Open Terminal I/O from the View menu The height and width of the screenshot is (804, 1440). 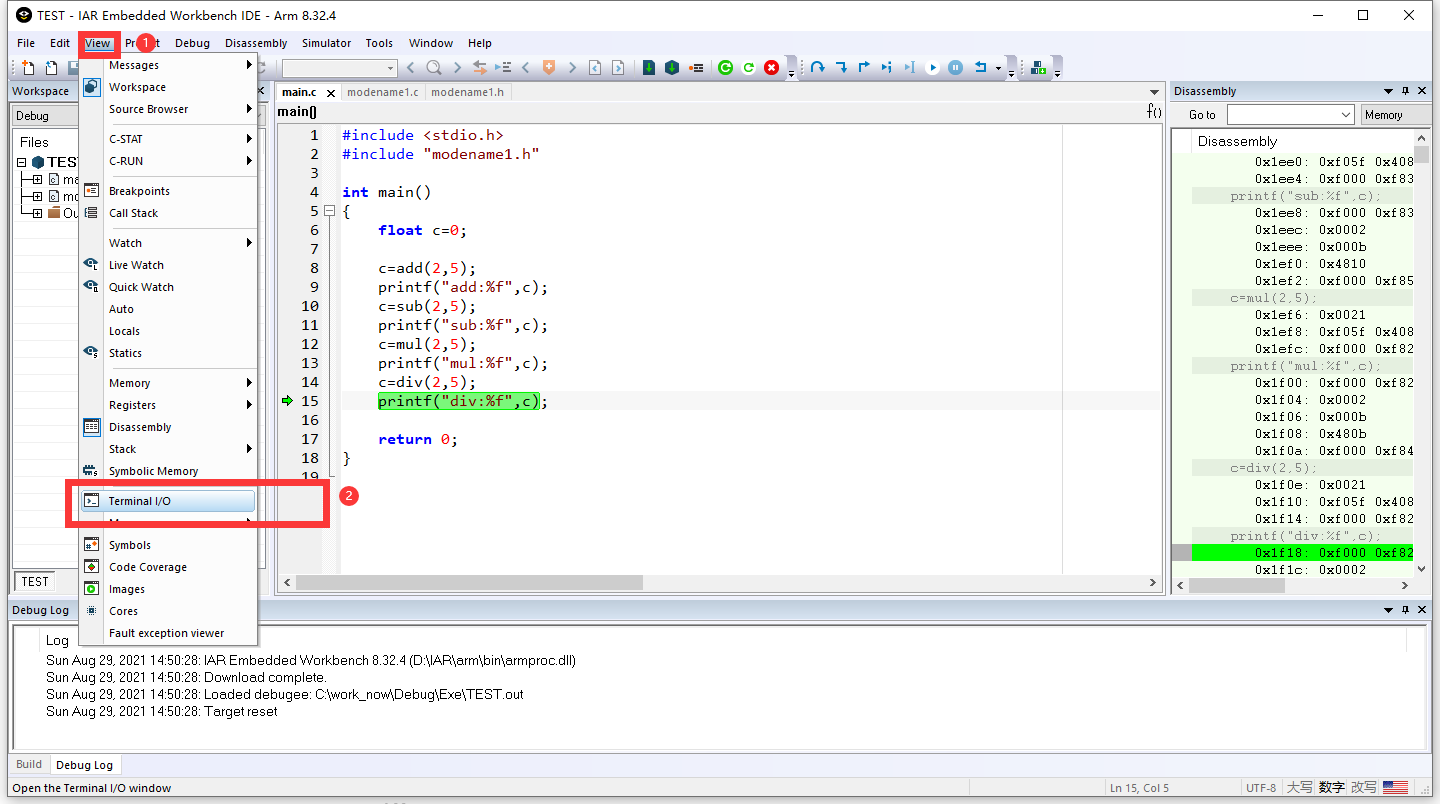(168, 501)
